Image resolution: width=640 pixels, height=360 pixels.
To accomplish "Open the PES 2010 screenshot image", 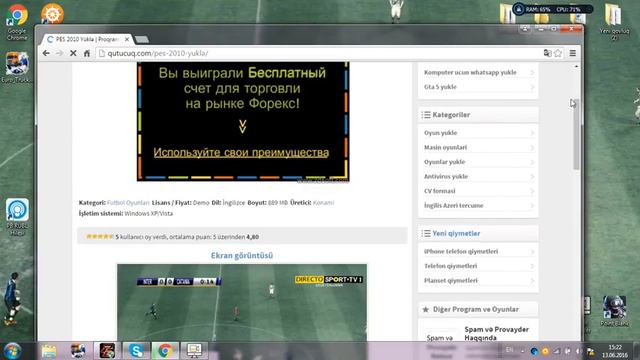I will tap(242, 302).
